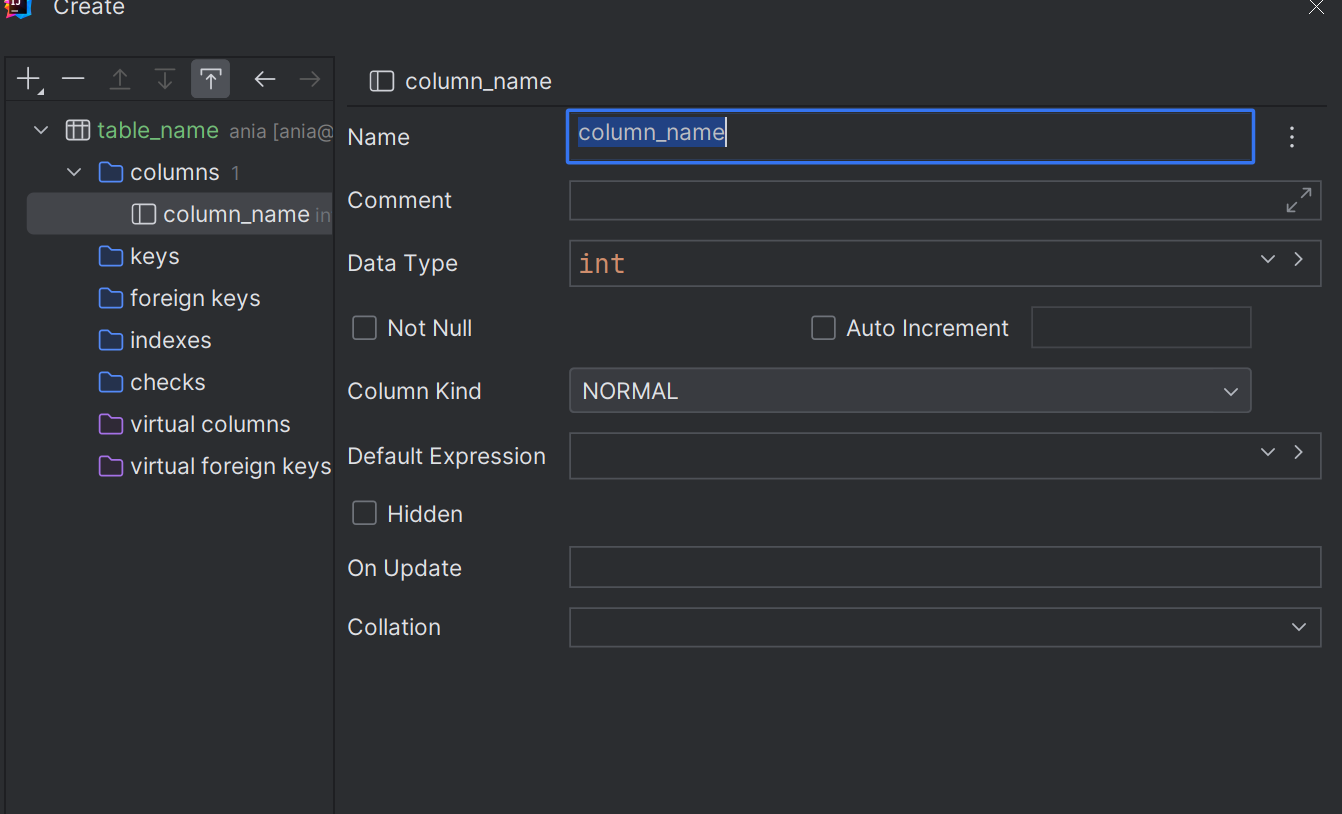Image resolution: width=1342 pixels, height=814 pixels.
Task: Select the virtual foreign keys tree item
Action: point(230,466)
